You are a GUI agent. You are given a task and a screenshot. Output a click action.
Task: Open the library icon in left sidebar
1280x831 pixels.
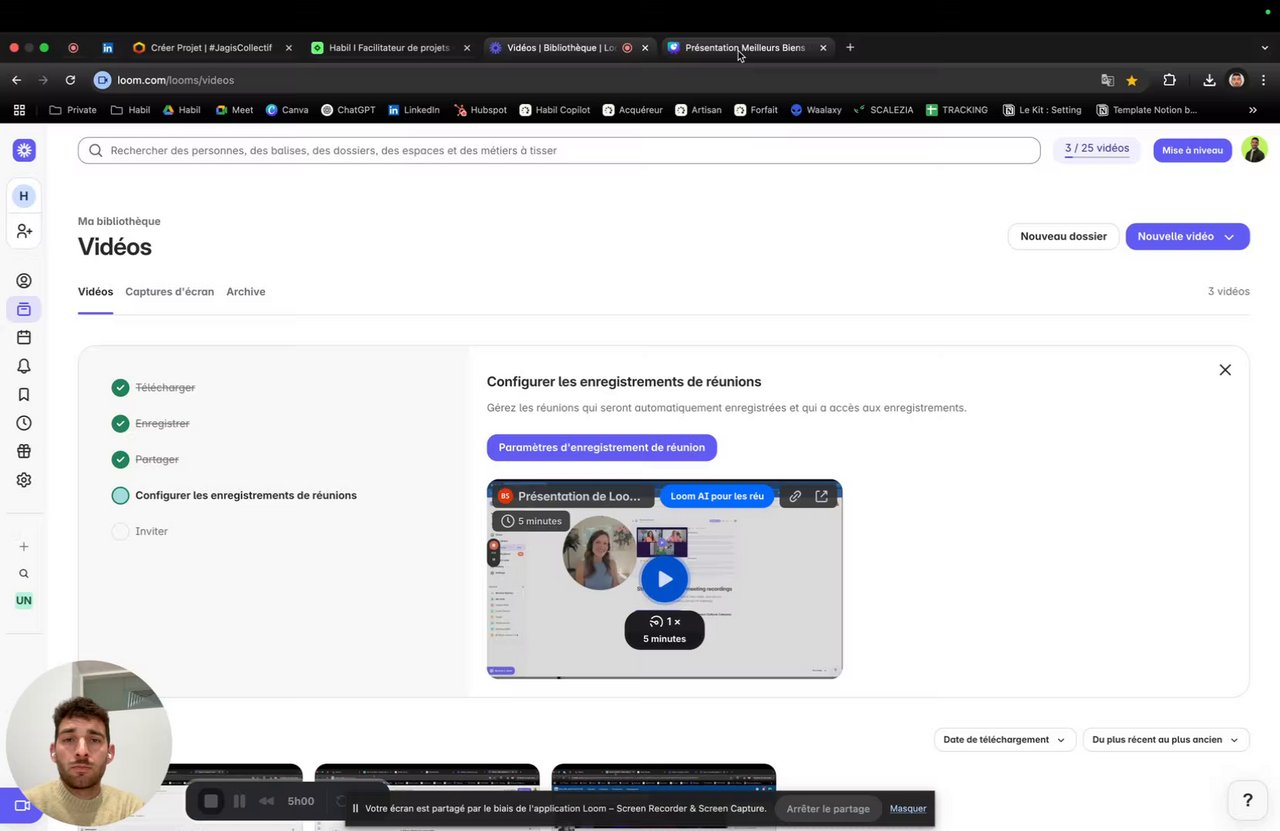[24, 309]
